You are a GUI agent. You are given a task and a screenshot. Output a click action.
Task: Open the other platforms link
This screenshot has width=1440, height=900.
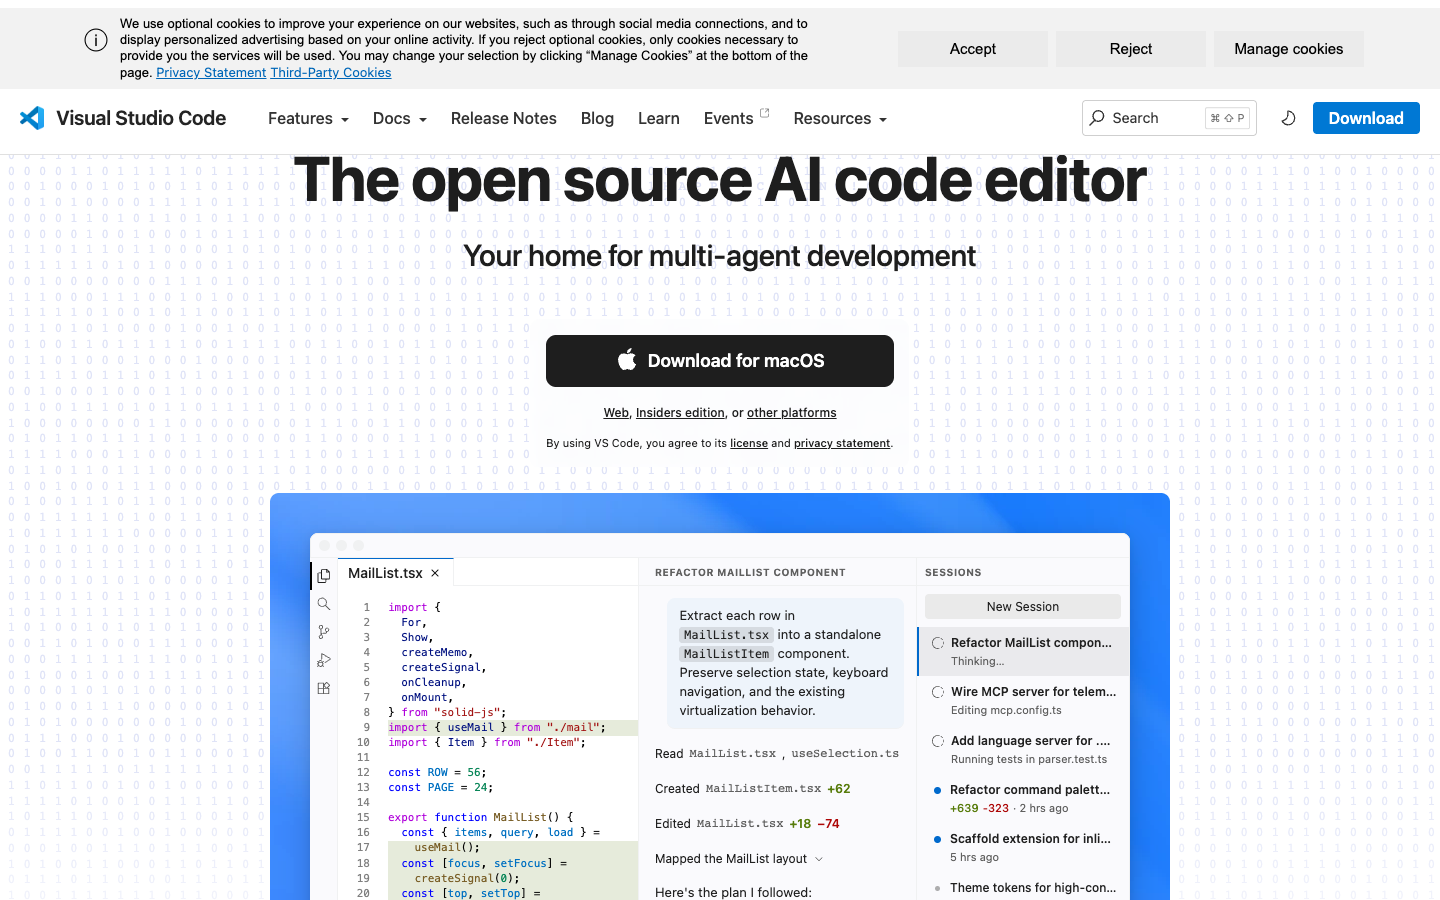pyautogui.click(x=792, y=413)
